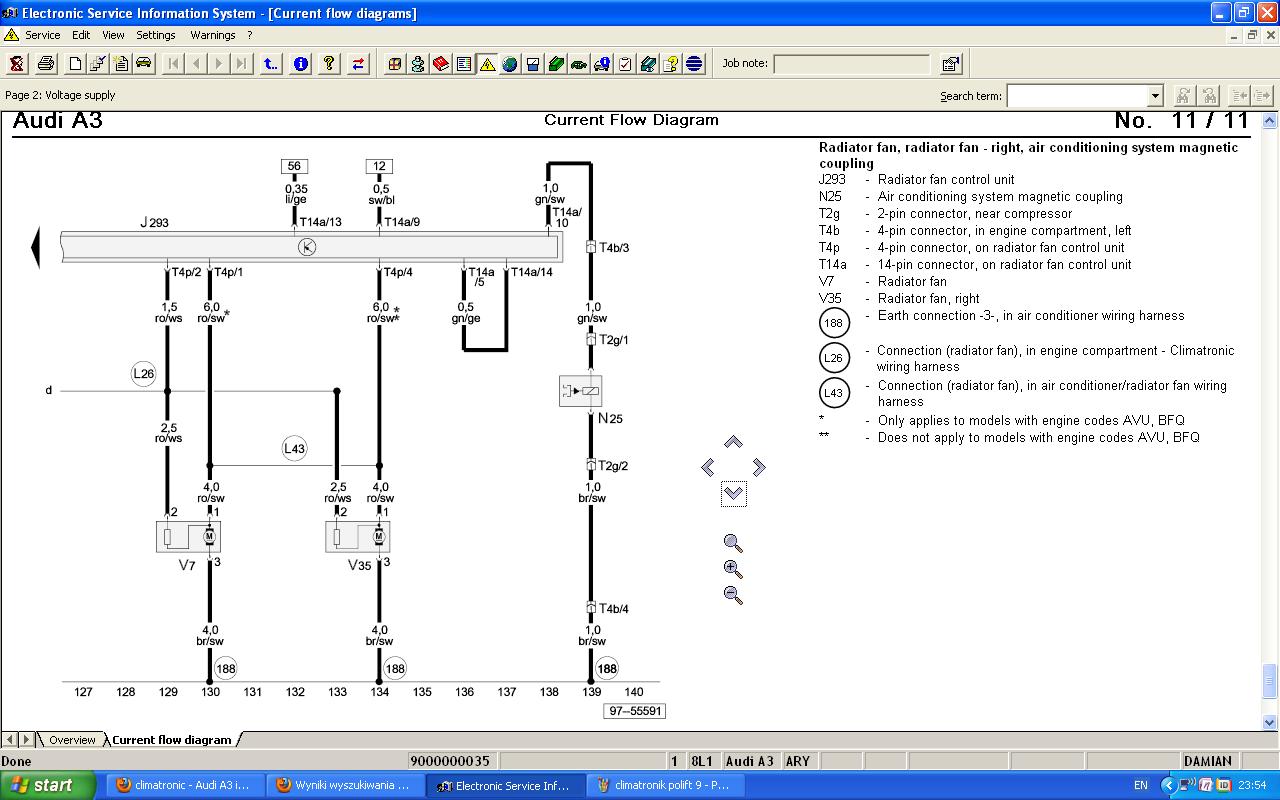Click the globe icon in toolbar

pos(510,64)
